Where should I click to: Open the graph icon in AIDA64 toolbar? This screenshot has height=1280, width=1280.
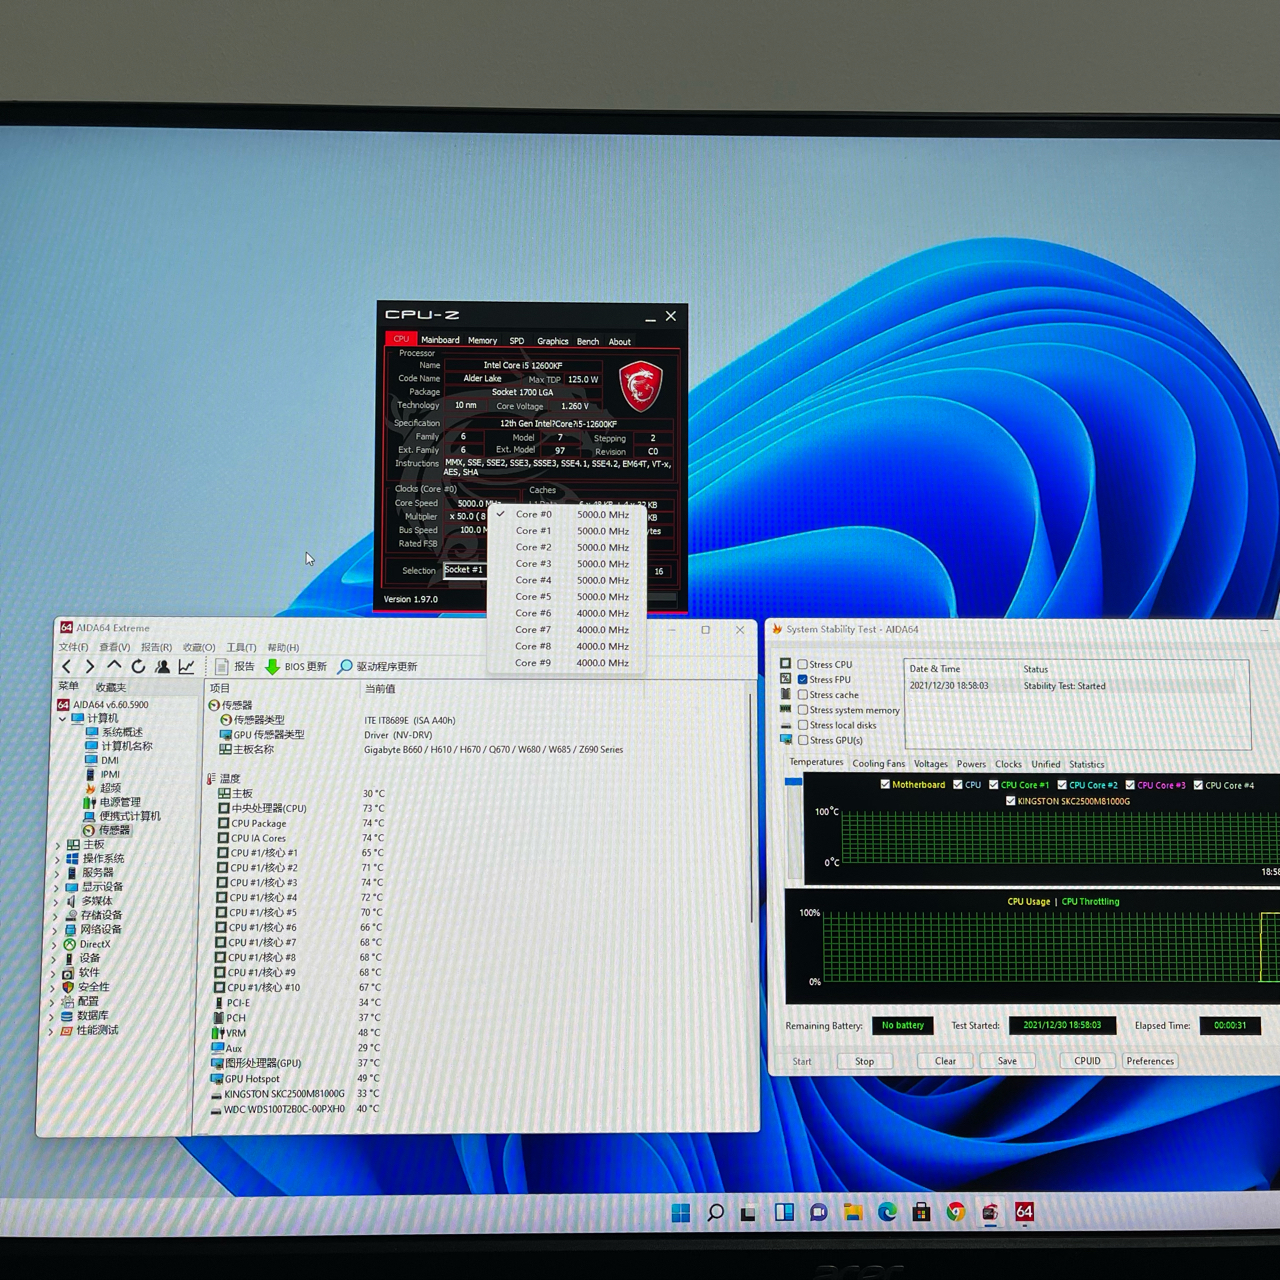[x=187, y=666]
